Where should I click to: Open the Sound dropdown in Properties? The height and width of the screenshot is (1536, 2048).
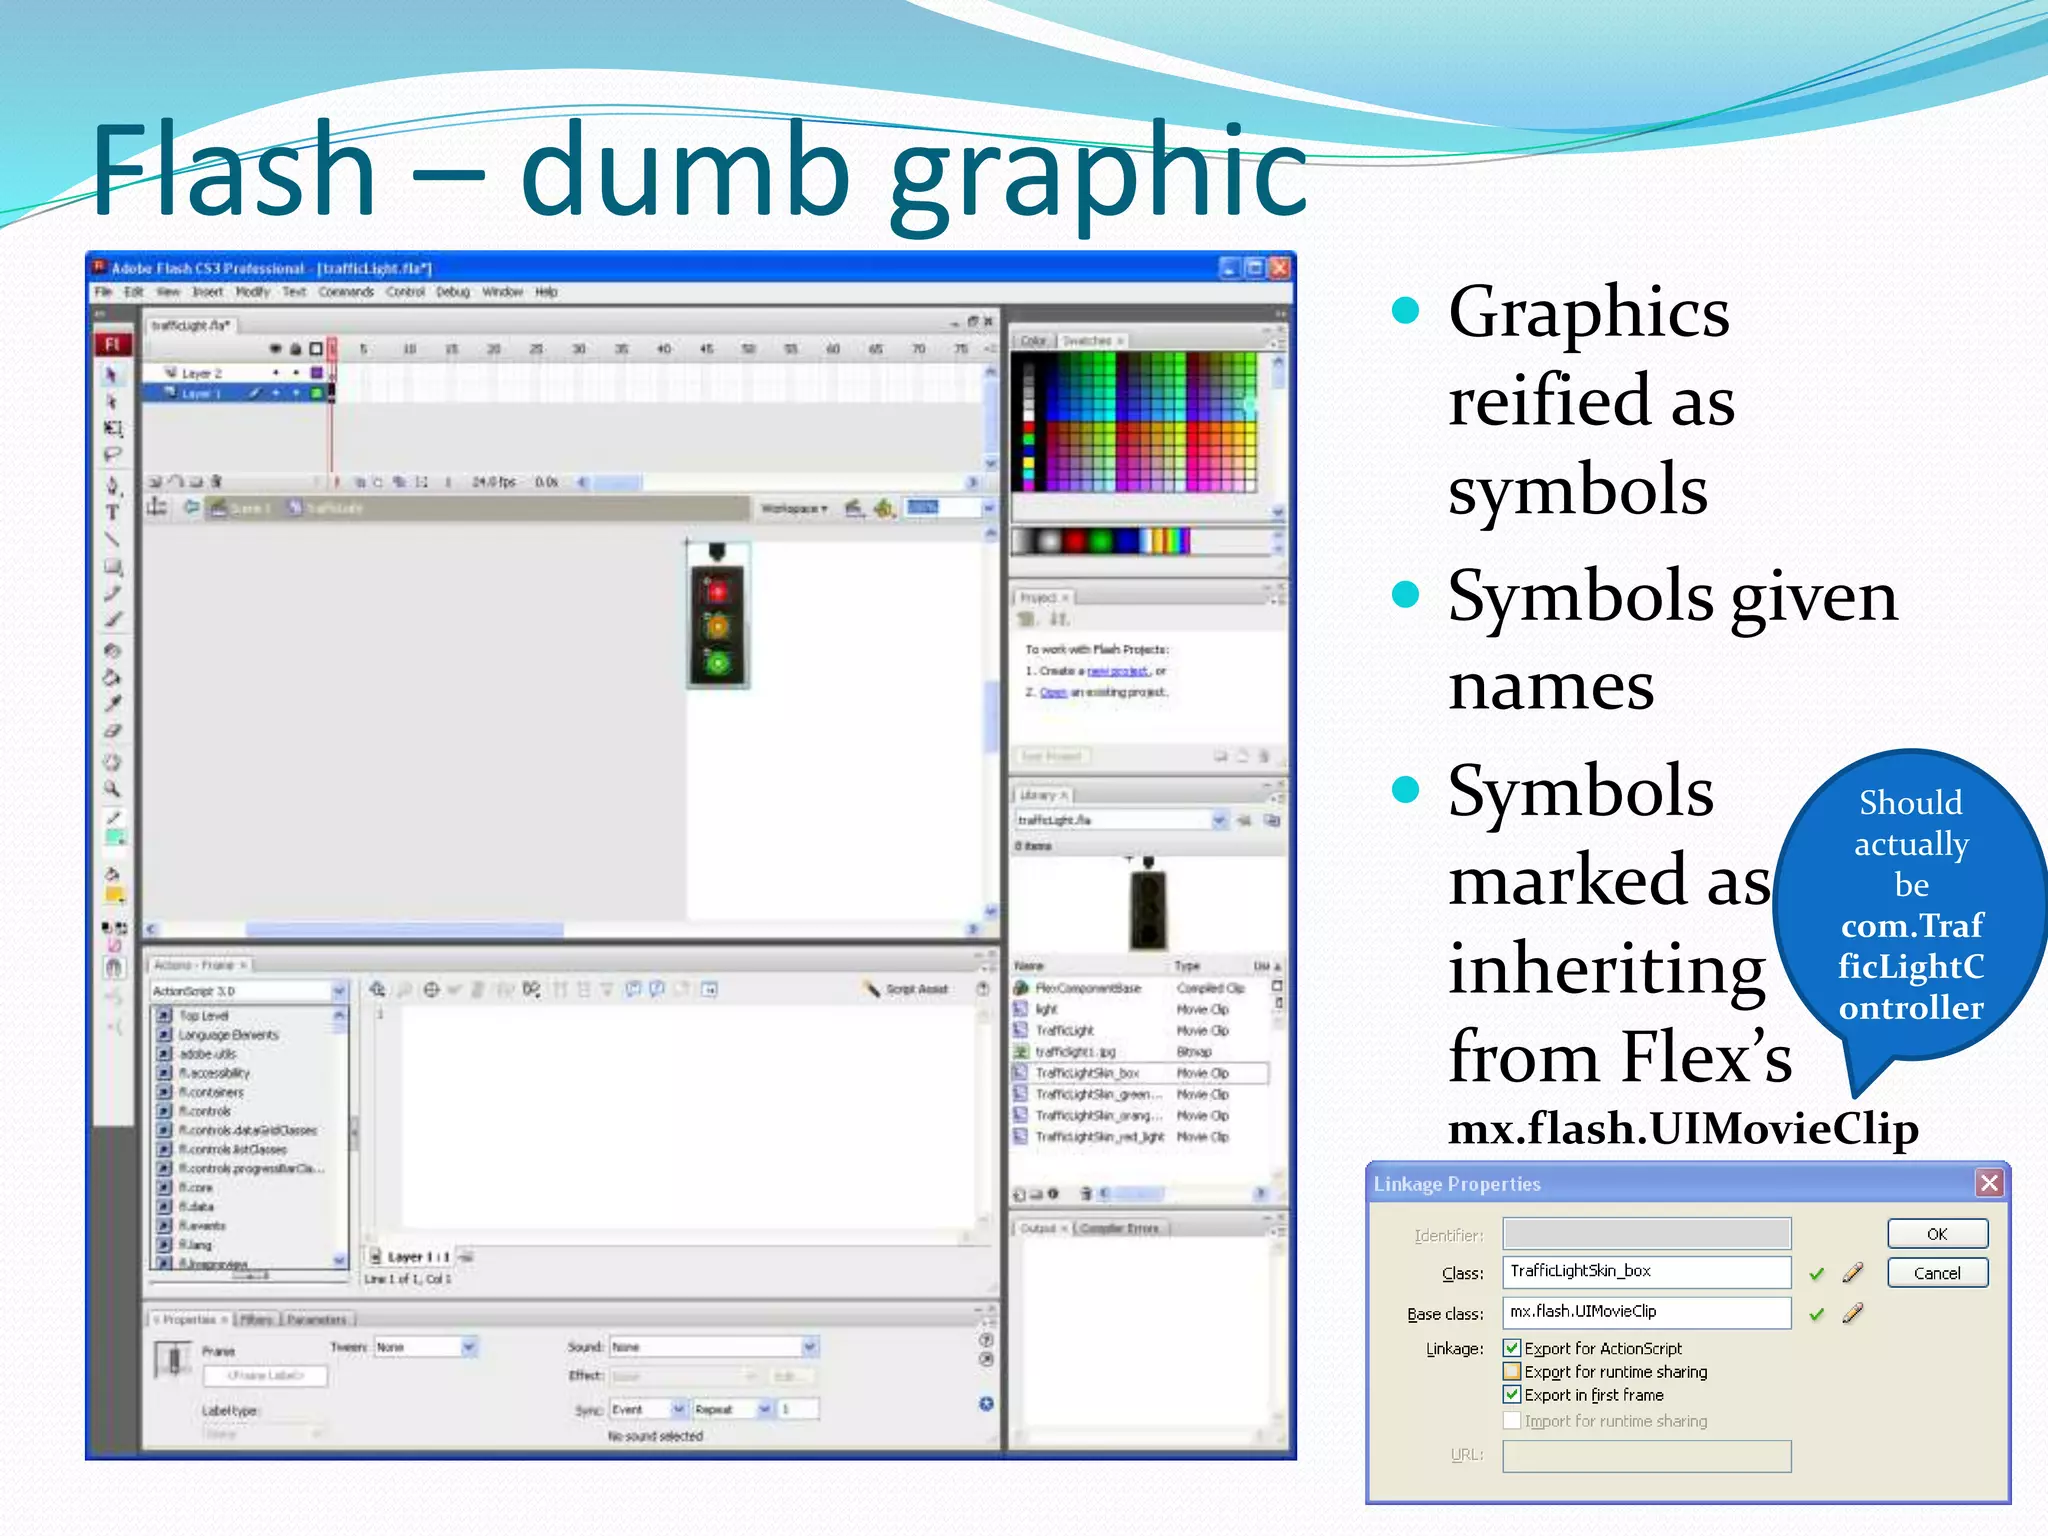pyautogui.click(x=810, y=1347)
